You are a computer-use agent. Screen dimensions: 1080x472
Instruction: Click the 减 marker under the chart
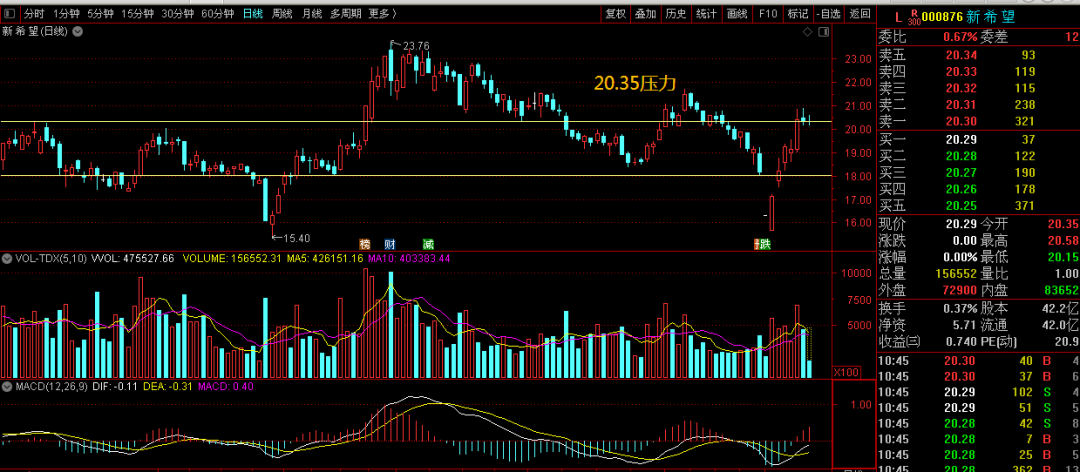[x=428, y=244]
